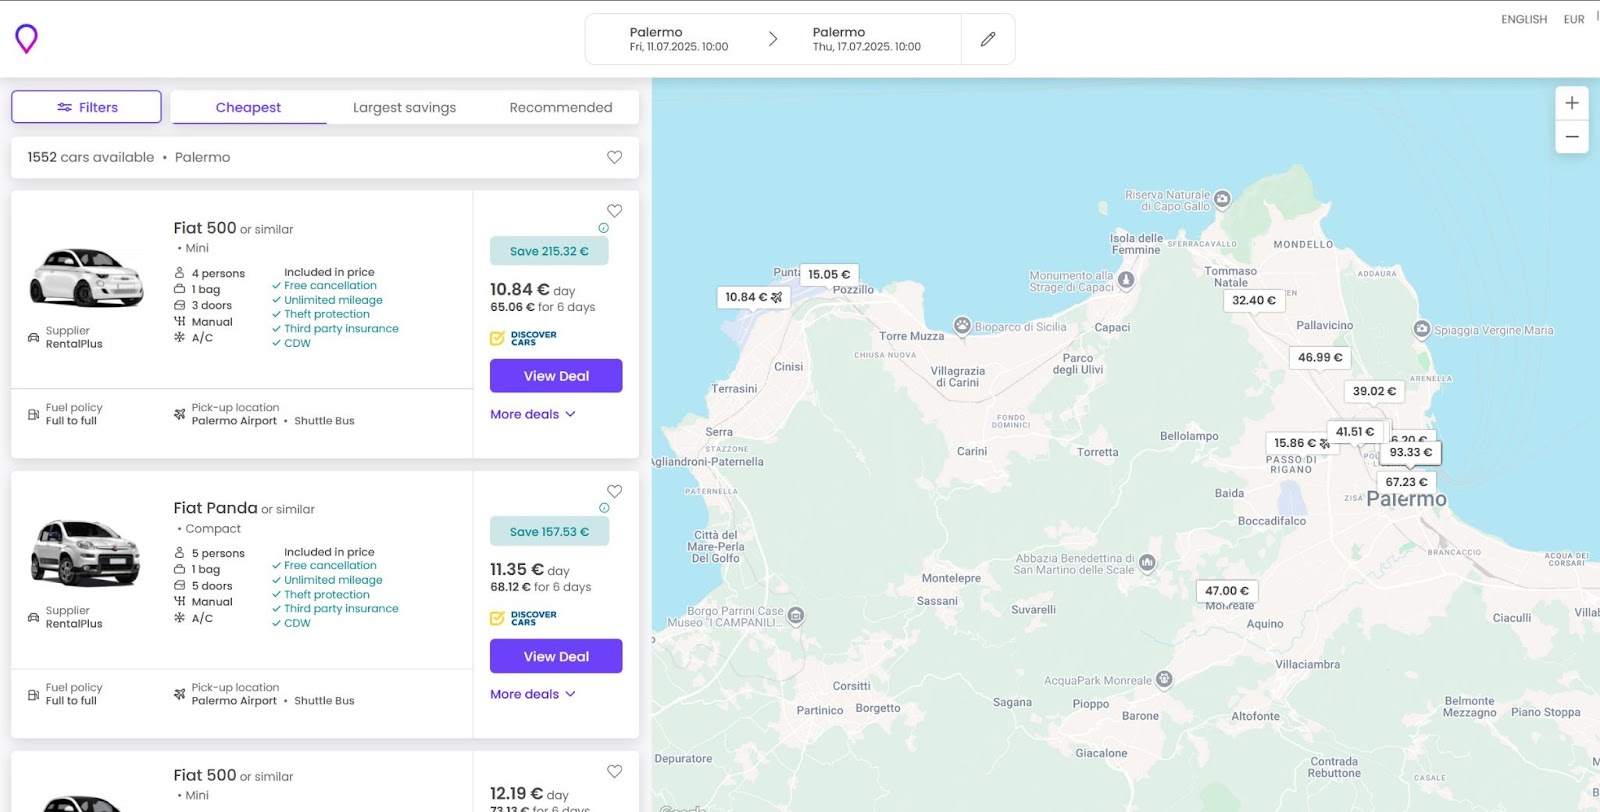Viewport: 1600px width, 812px height.
Task: Click the white Fiat 500 car image
Action: pos(87,277)
